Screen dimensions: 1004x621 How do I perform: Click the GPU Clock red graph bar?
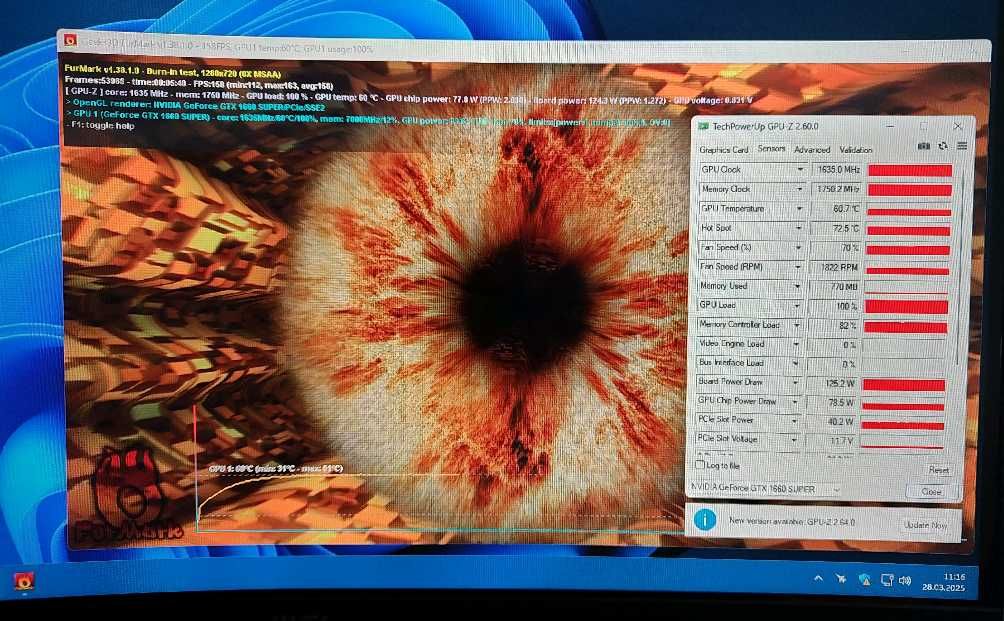point(910,170)
